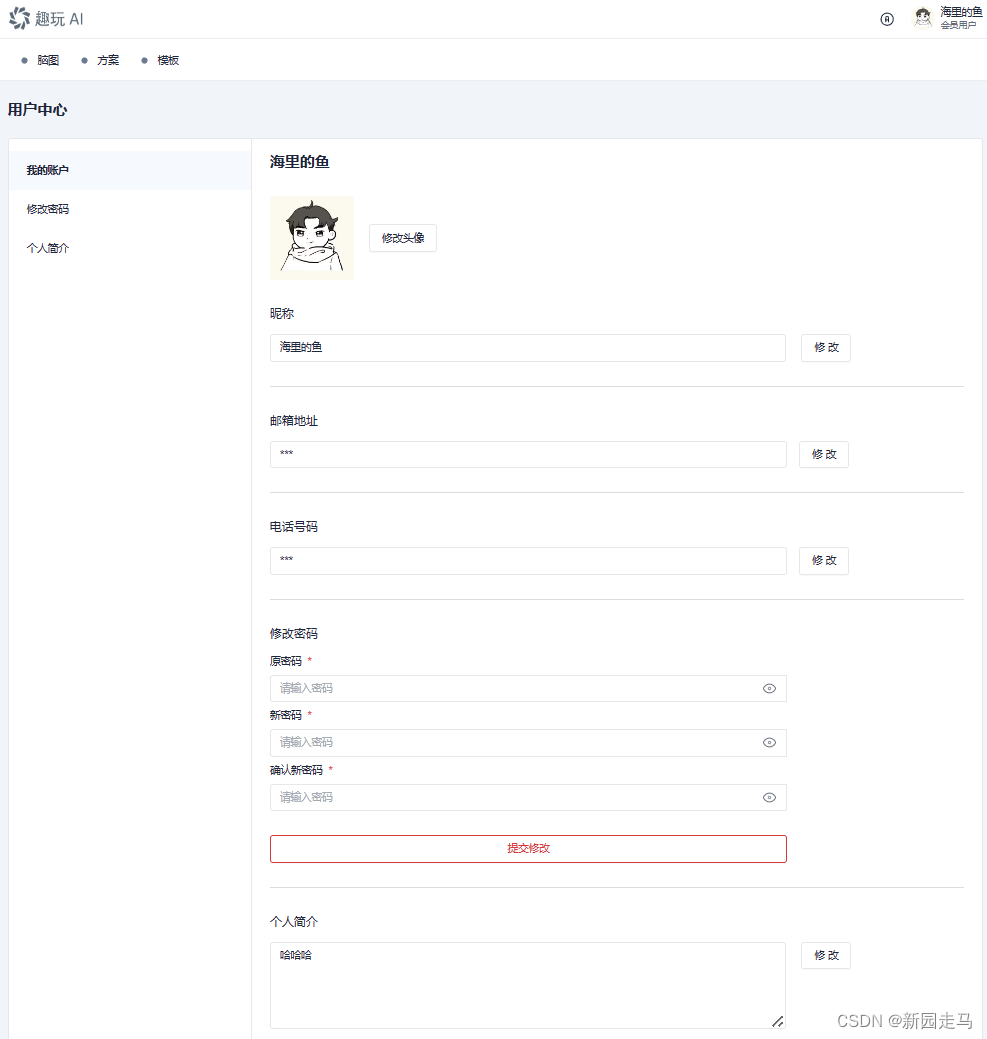This screenshot has width=987, height=1039.
Task: Select 修改密码 in sidebar
Action: [130, 209]
